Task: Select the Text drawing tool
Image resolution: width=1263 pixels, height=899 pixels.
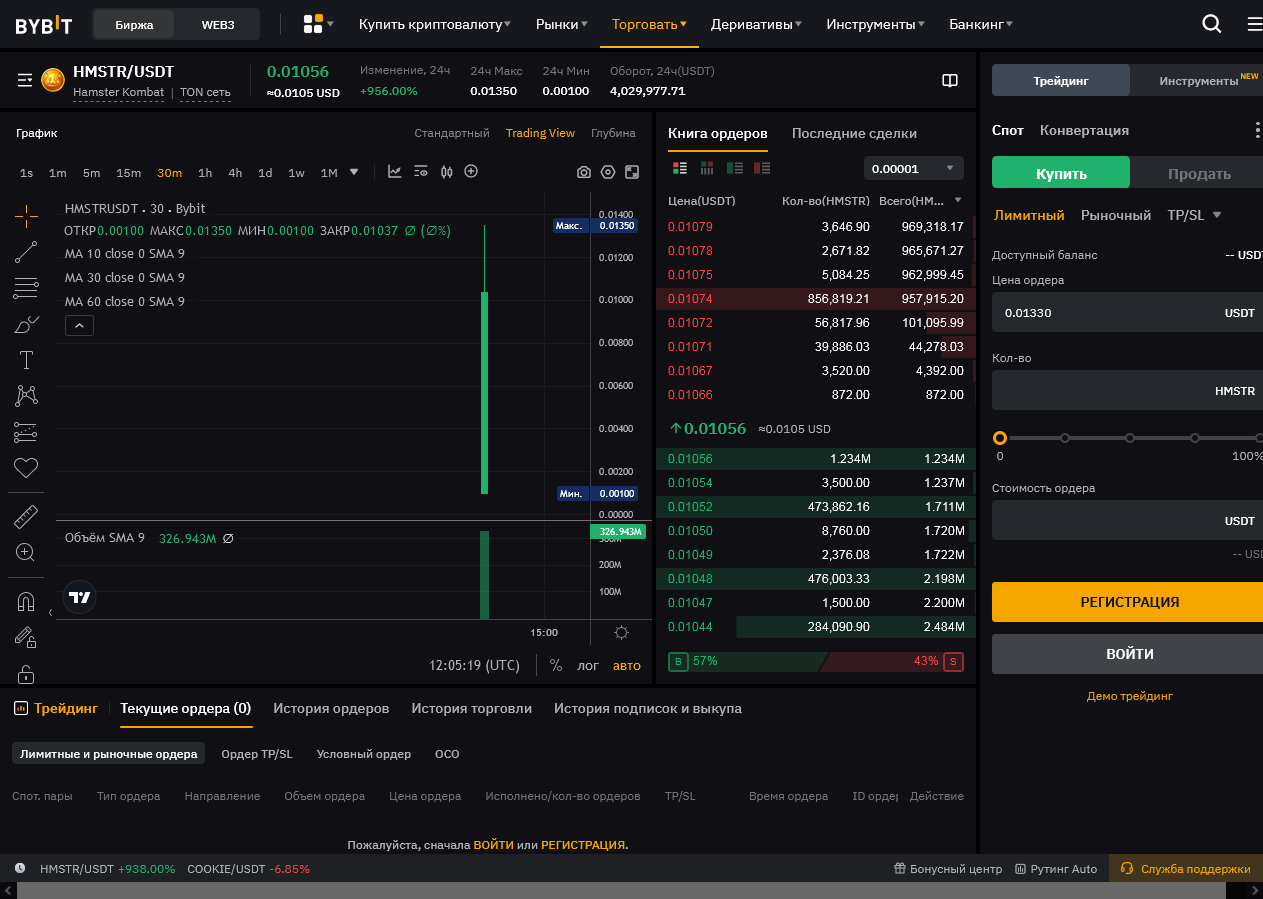Action: coord(26,360)
